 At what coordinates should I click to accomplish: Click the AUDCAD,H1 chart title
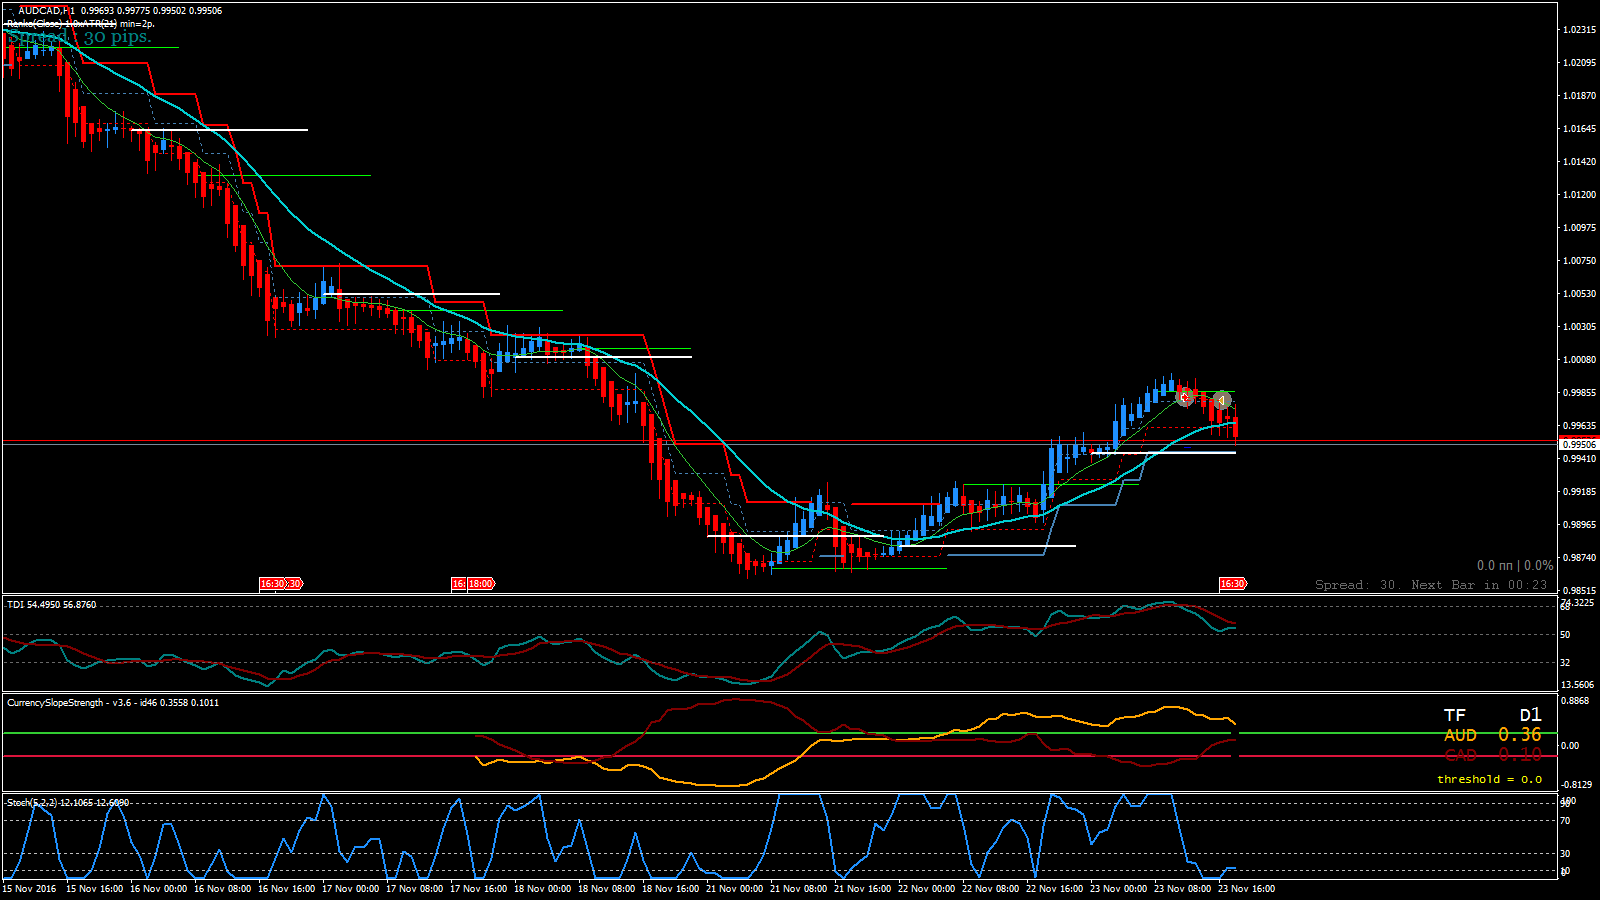pyautogui.click(x=47, y=11)
